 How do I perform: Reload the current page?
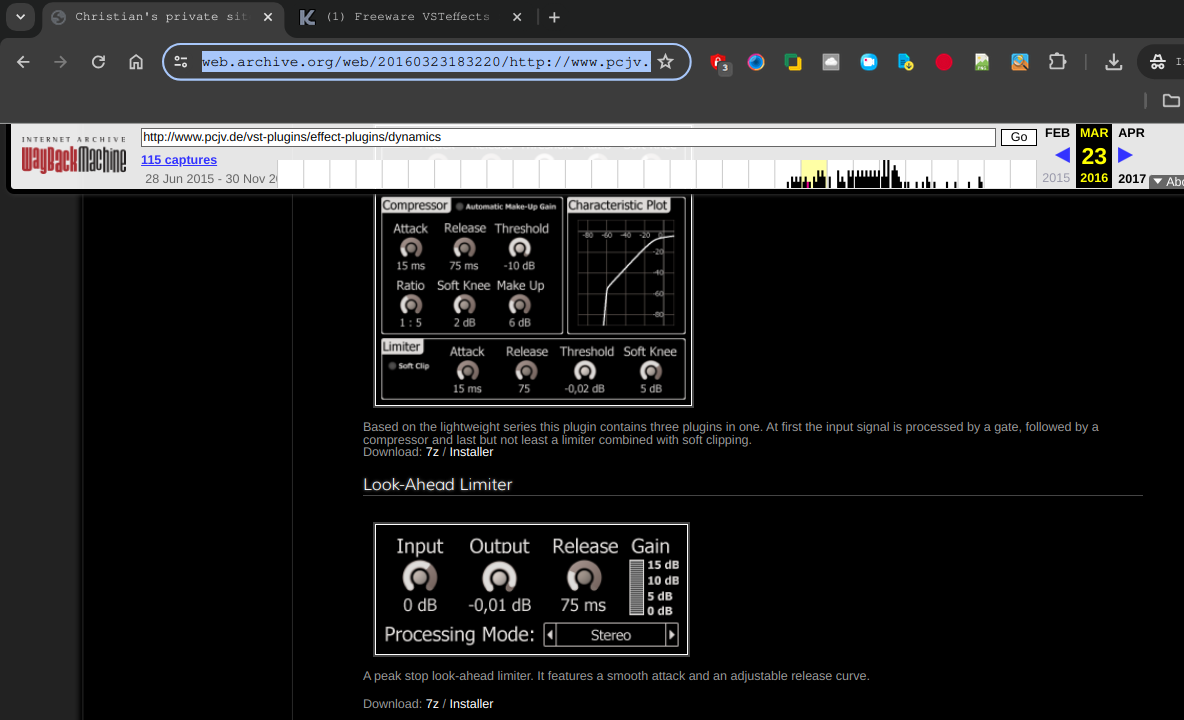[98, 62]
